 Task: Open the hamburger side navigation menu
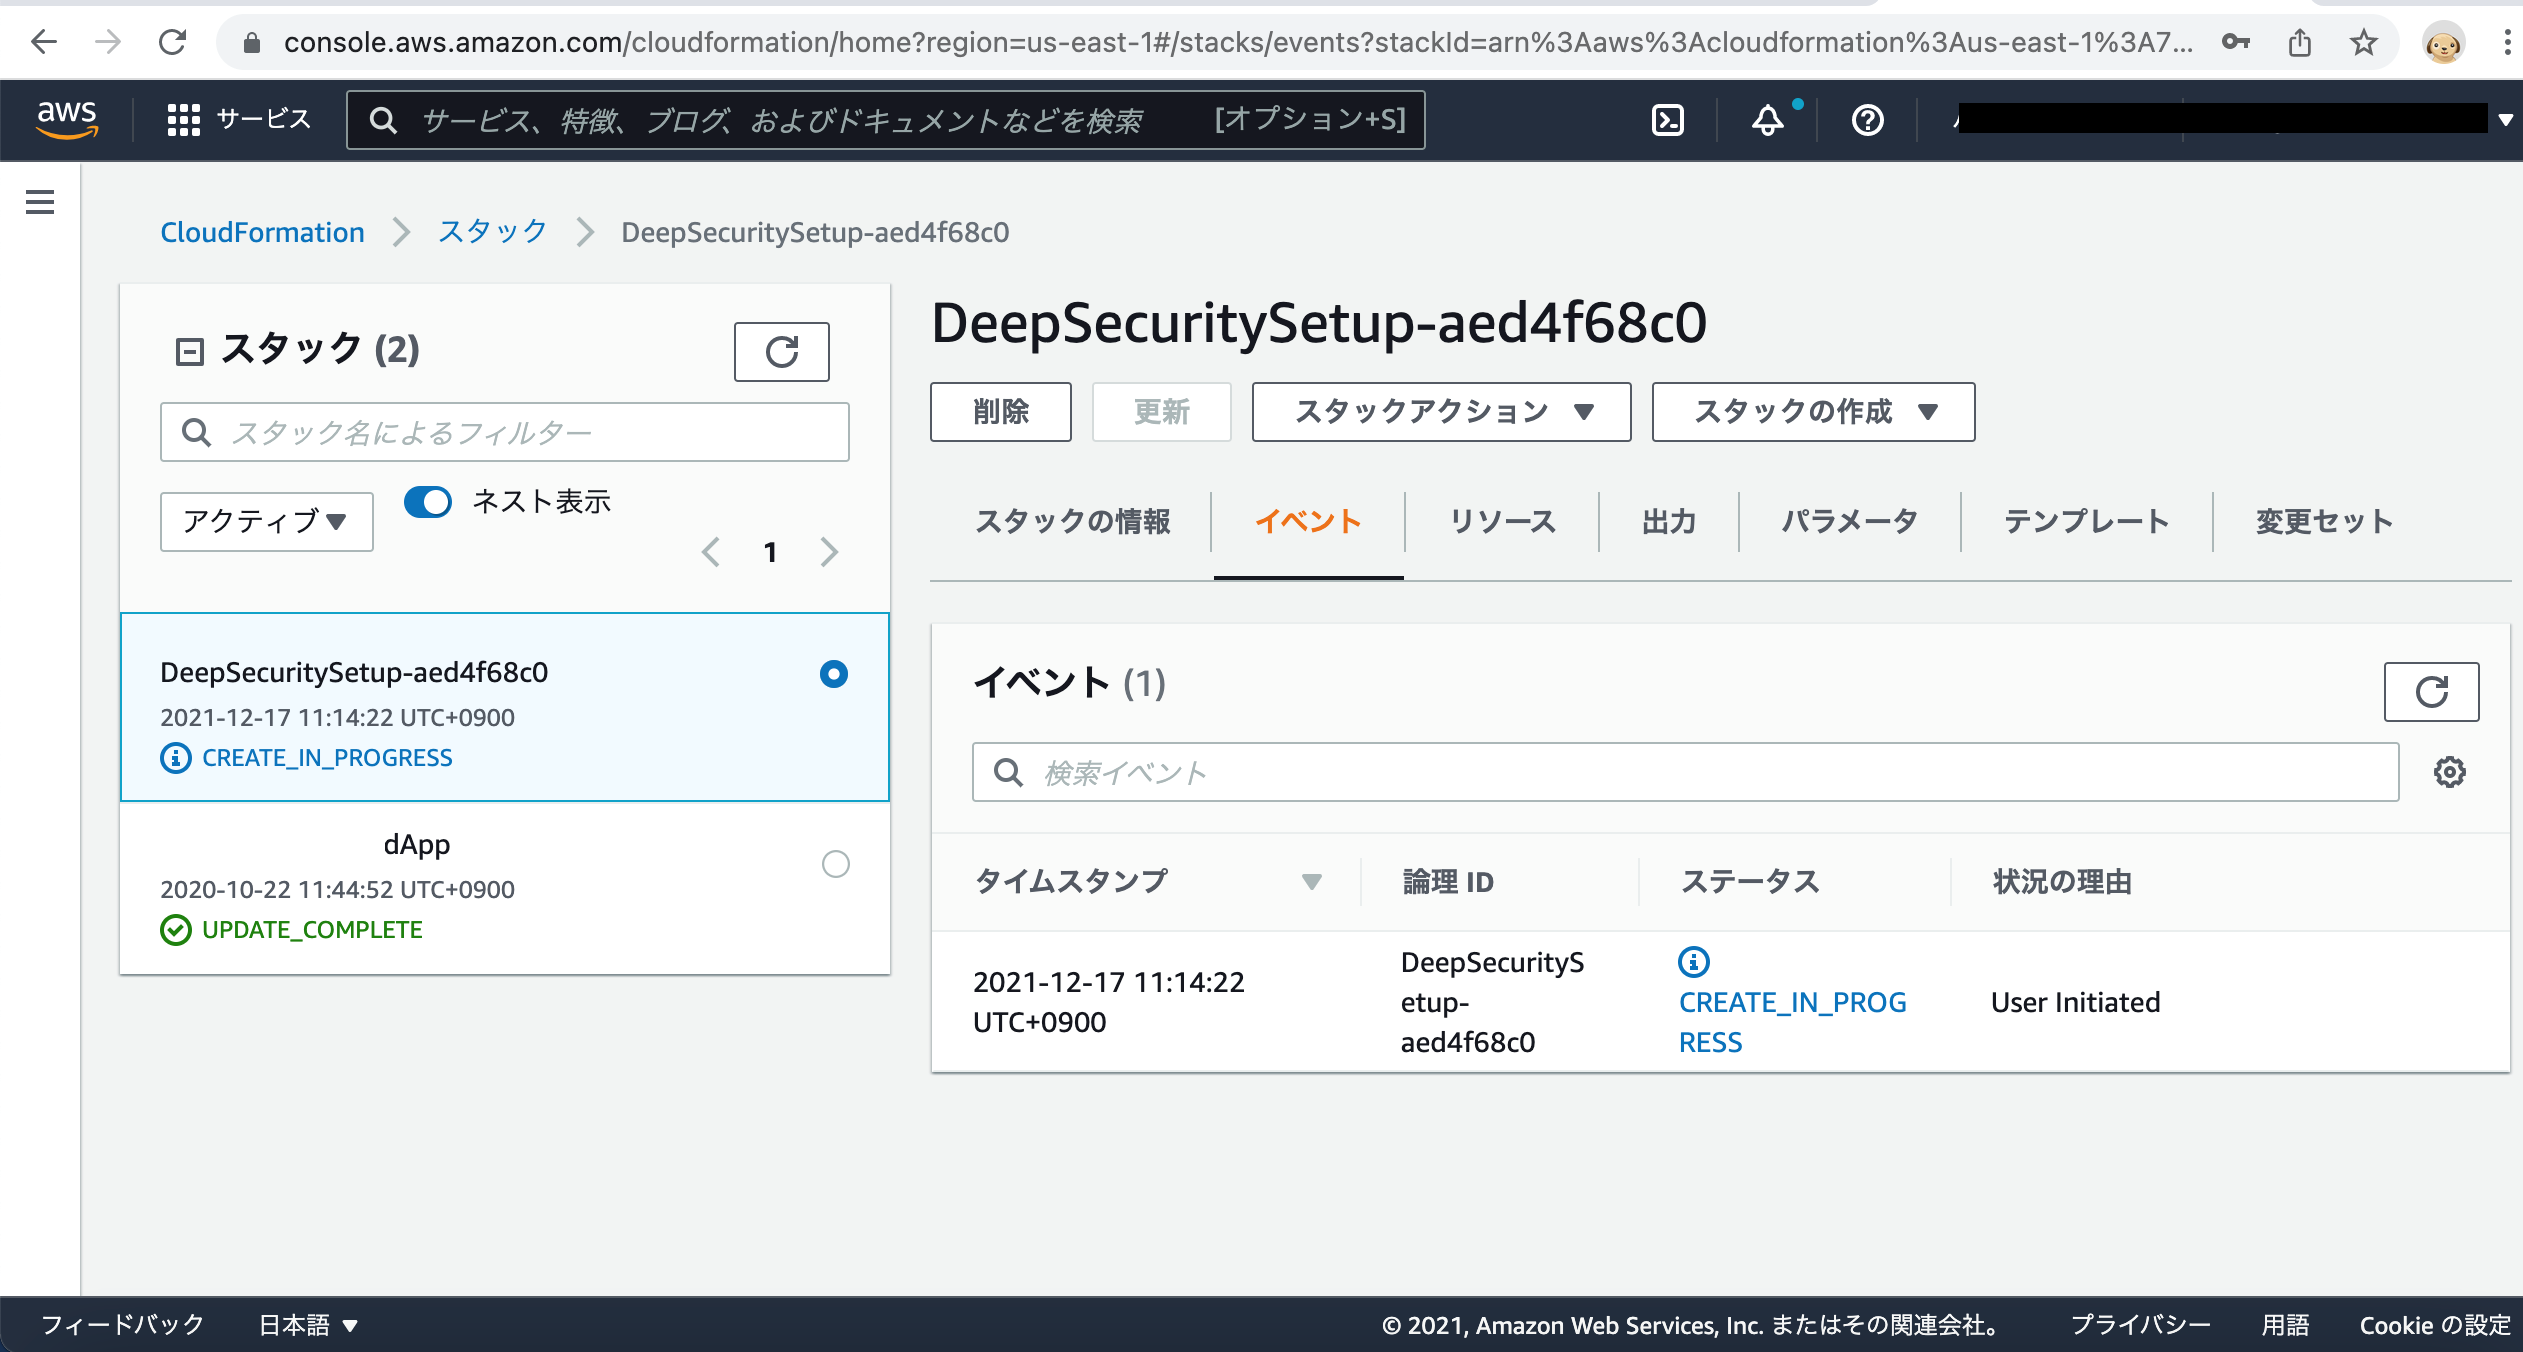pyautogui.click(x=40, y=202)
